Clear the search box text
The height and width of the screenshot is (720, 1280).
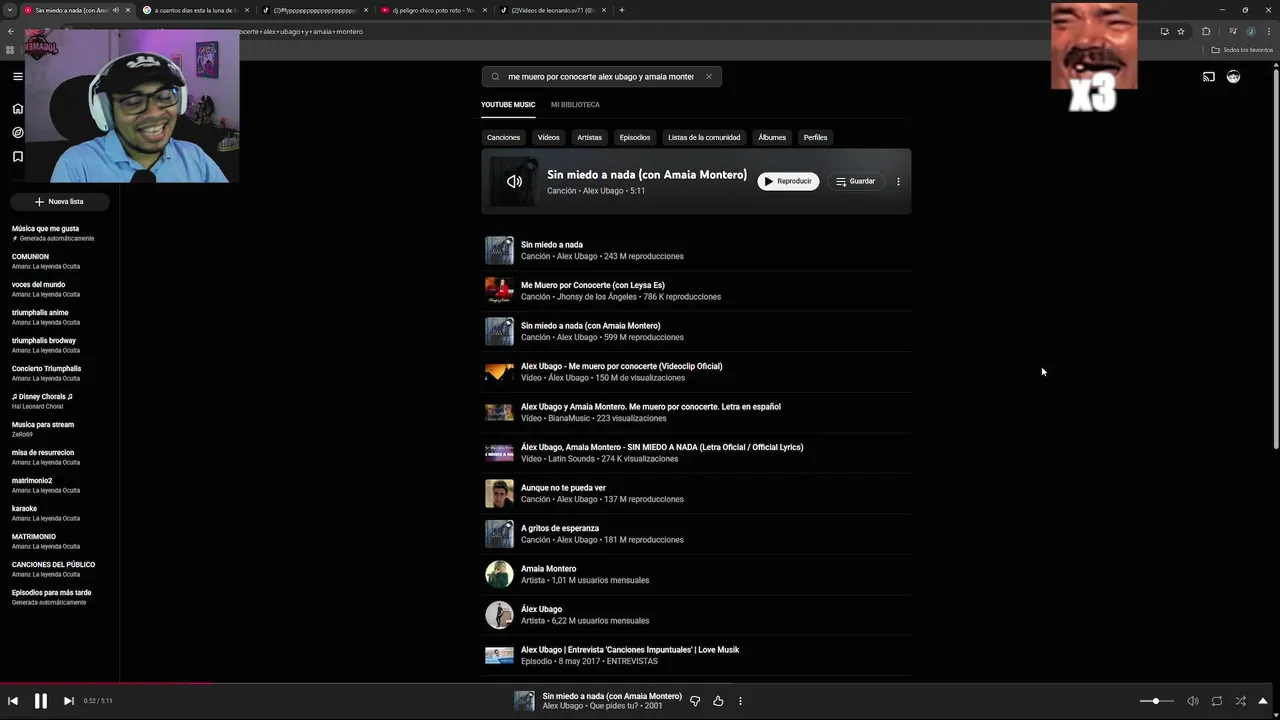[709, 76]
